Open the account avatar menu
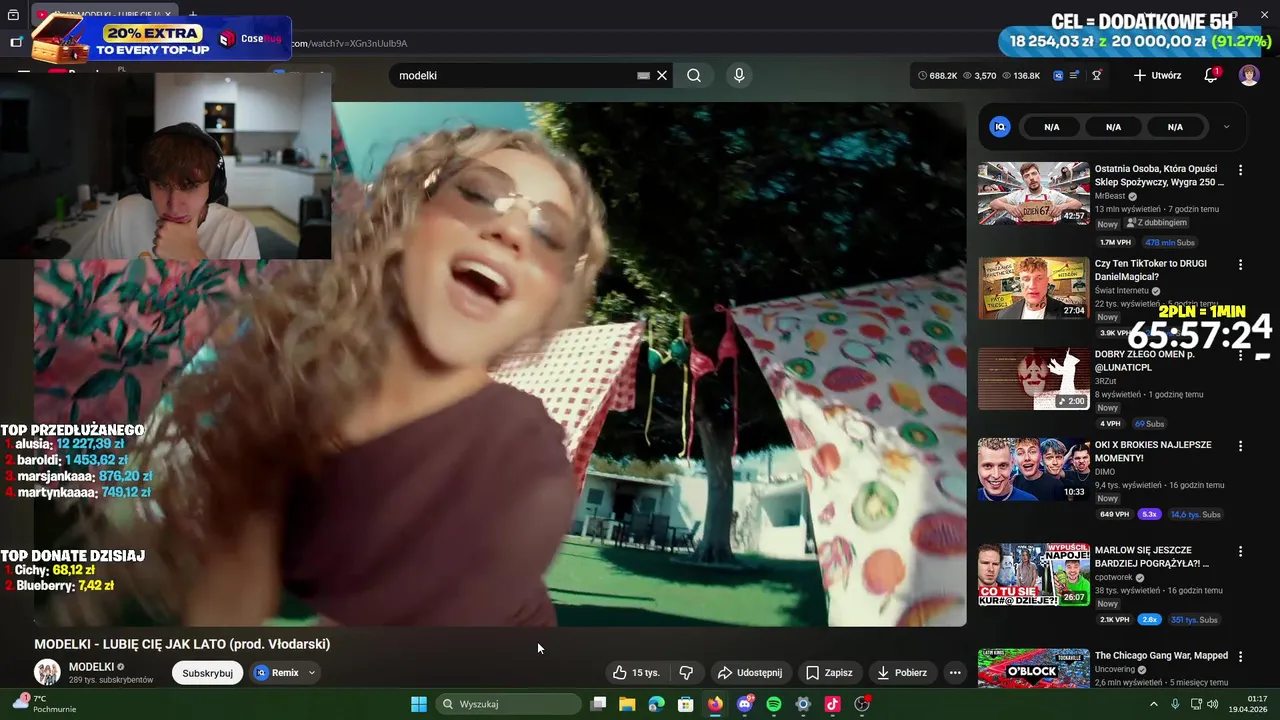This screenshot has width=1280, height=720. click(1249, 75)
